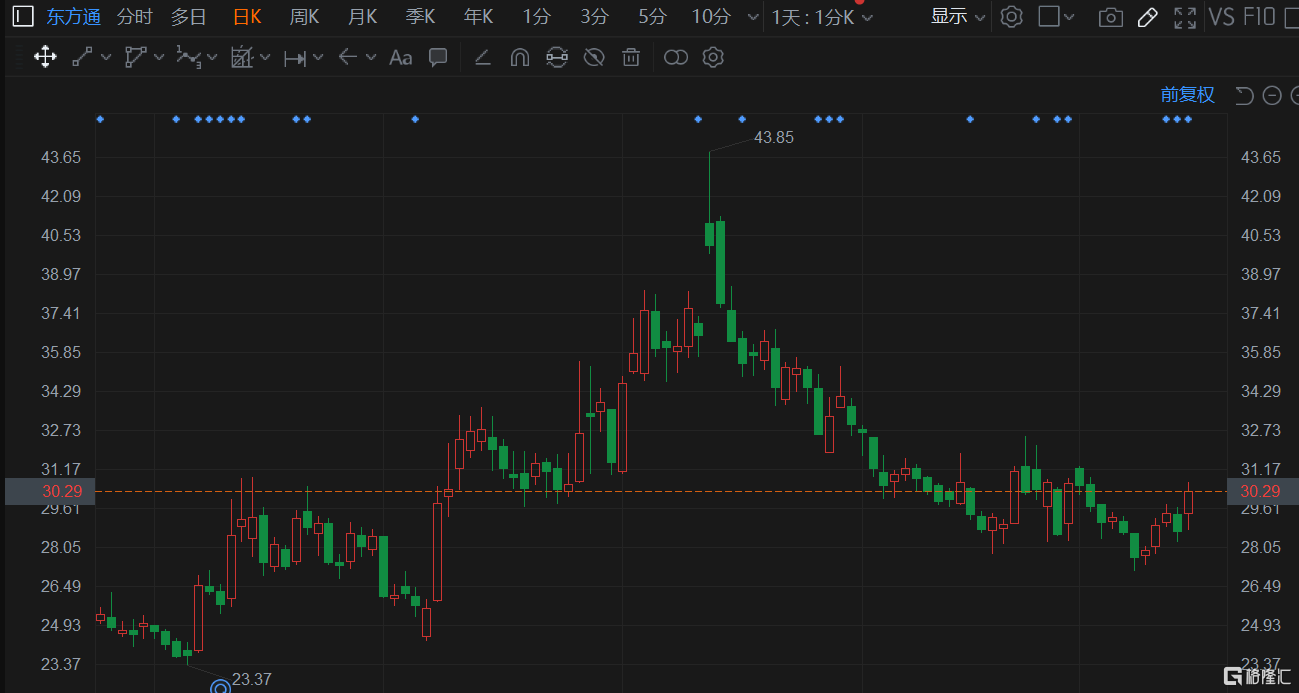Switch to the 多日 tab
This screenshot has height=693, width=1299.
pos(188,16)
